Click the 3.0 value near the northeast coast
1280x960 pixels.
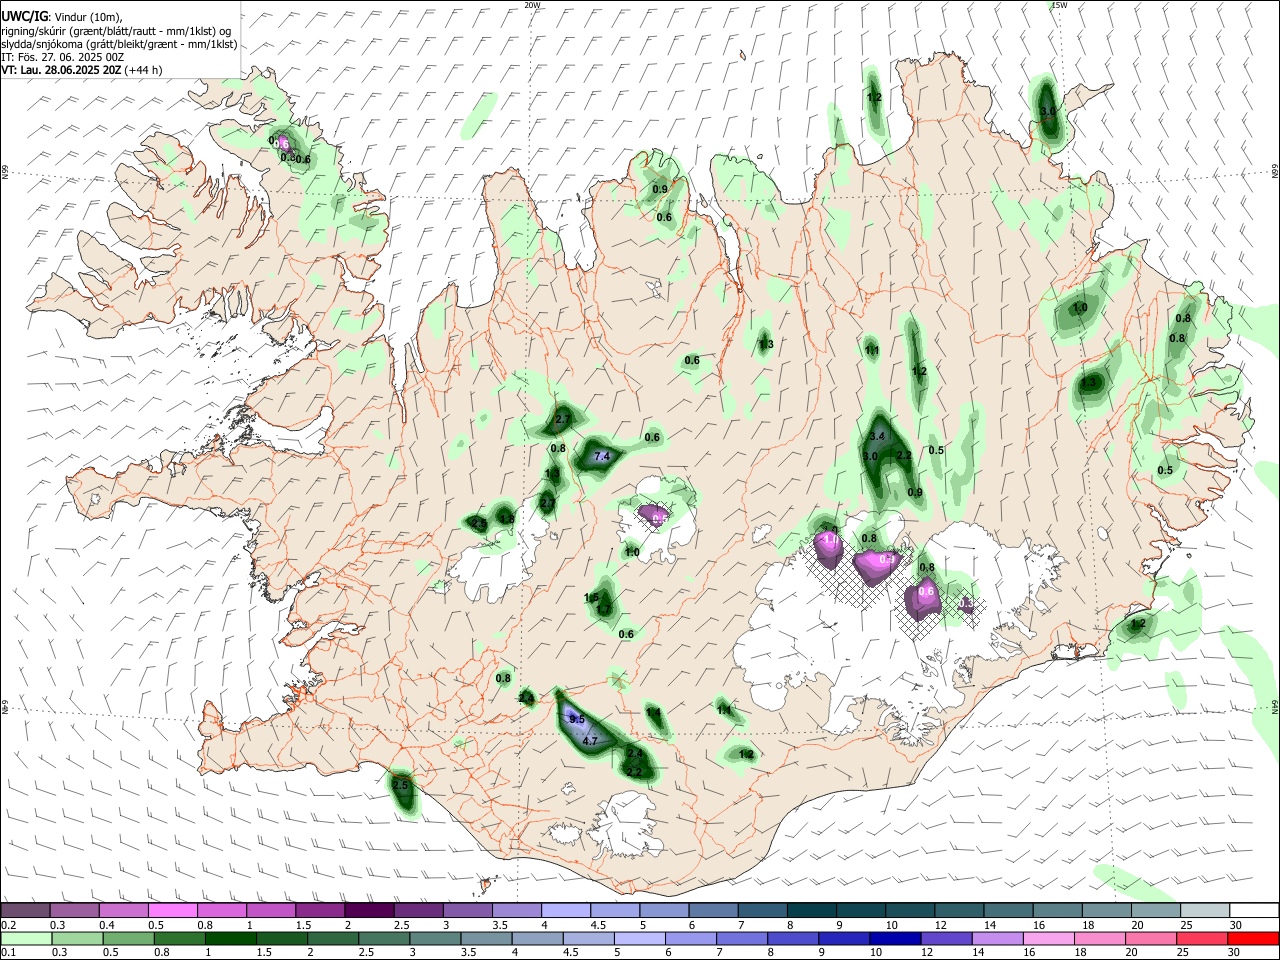tap(1048, 111)
